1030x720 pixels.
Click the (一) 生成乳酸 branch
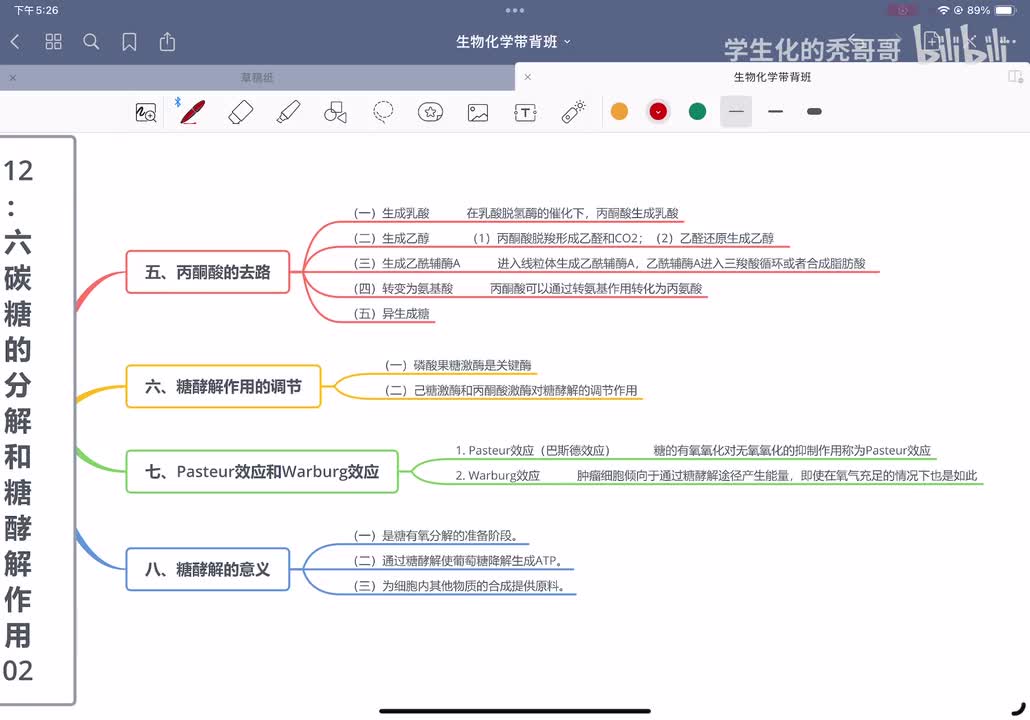[392, 213]
